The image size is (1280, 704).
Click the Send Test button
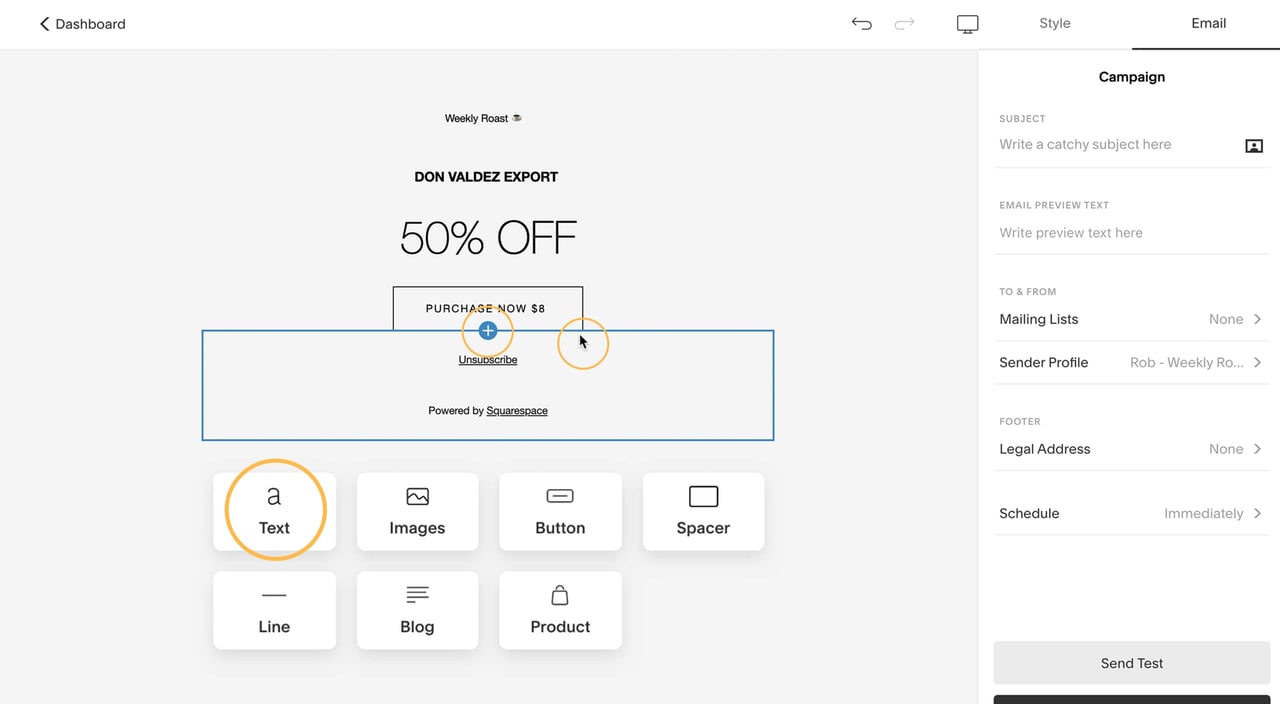point(1131,662)
